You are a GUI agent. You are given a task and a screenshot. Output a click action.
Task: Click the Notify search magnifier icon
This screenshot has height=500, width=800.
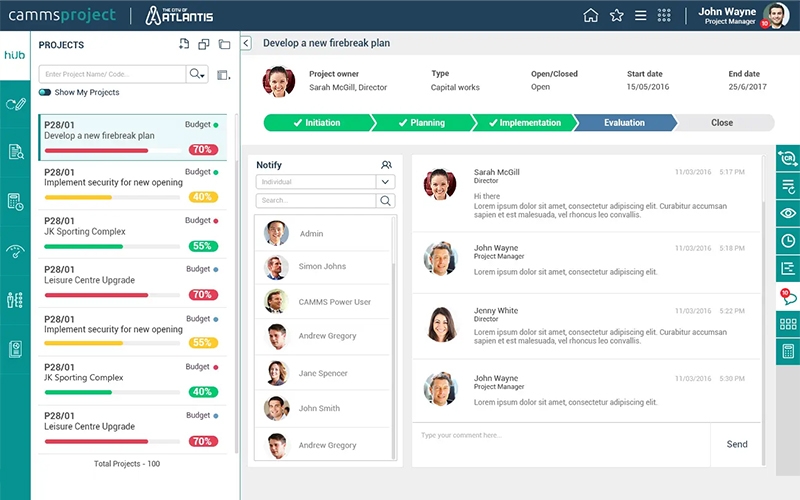coord(386,201)
